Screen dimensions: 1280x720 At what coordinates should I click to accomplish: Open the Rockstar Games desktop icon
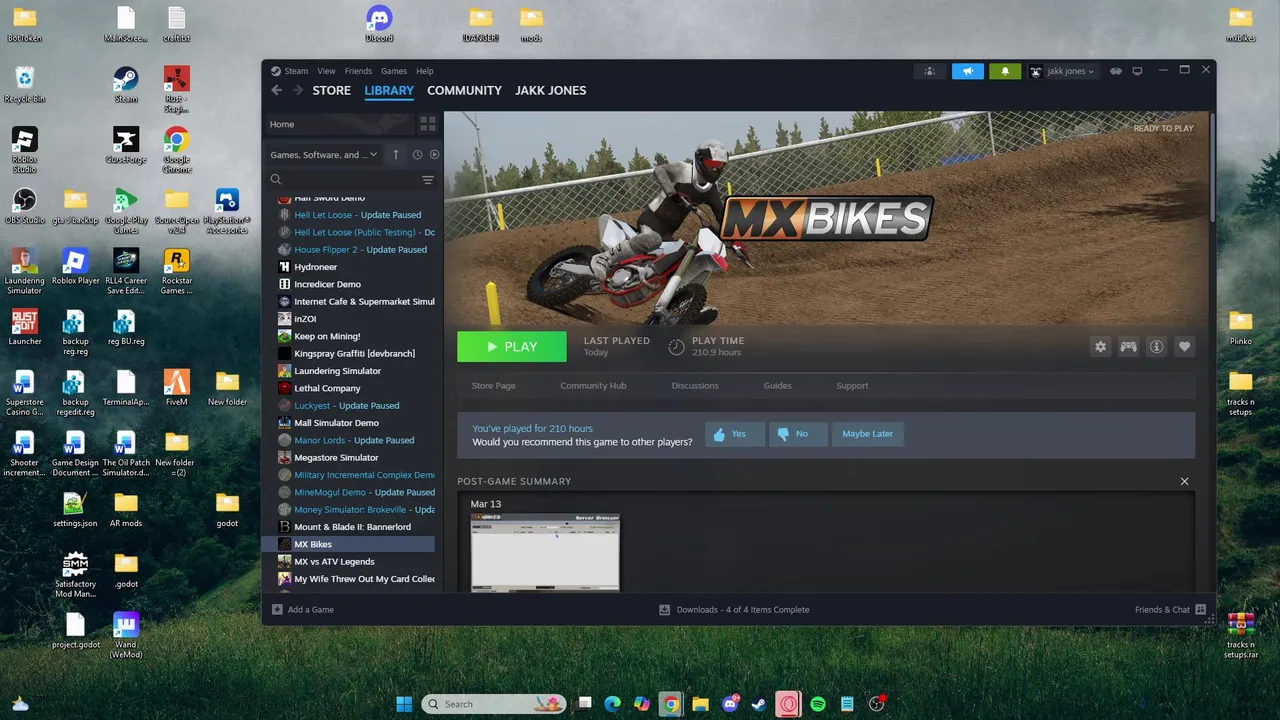pos(176,271)
